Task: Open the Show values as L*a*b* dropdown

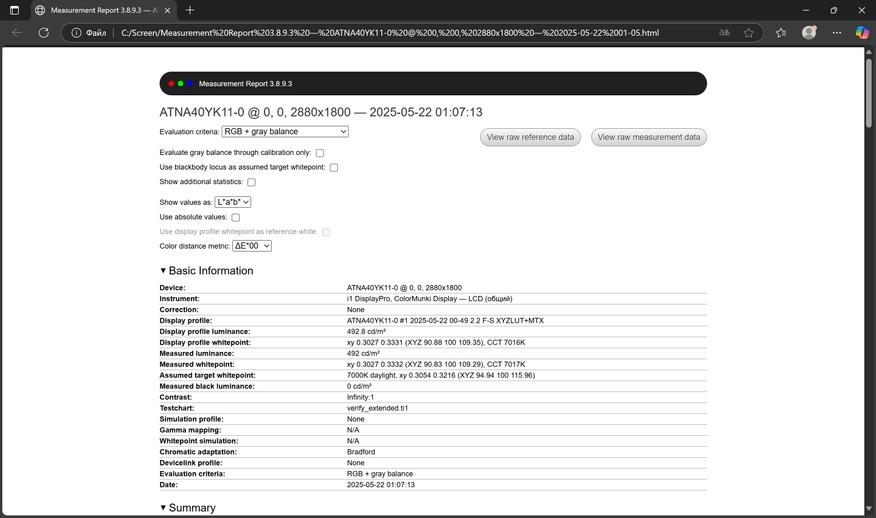Action: (232, 202)
